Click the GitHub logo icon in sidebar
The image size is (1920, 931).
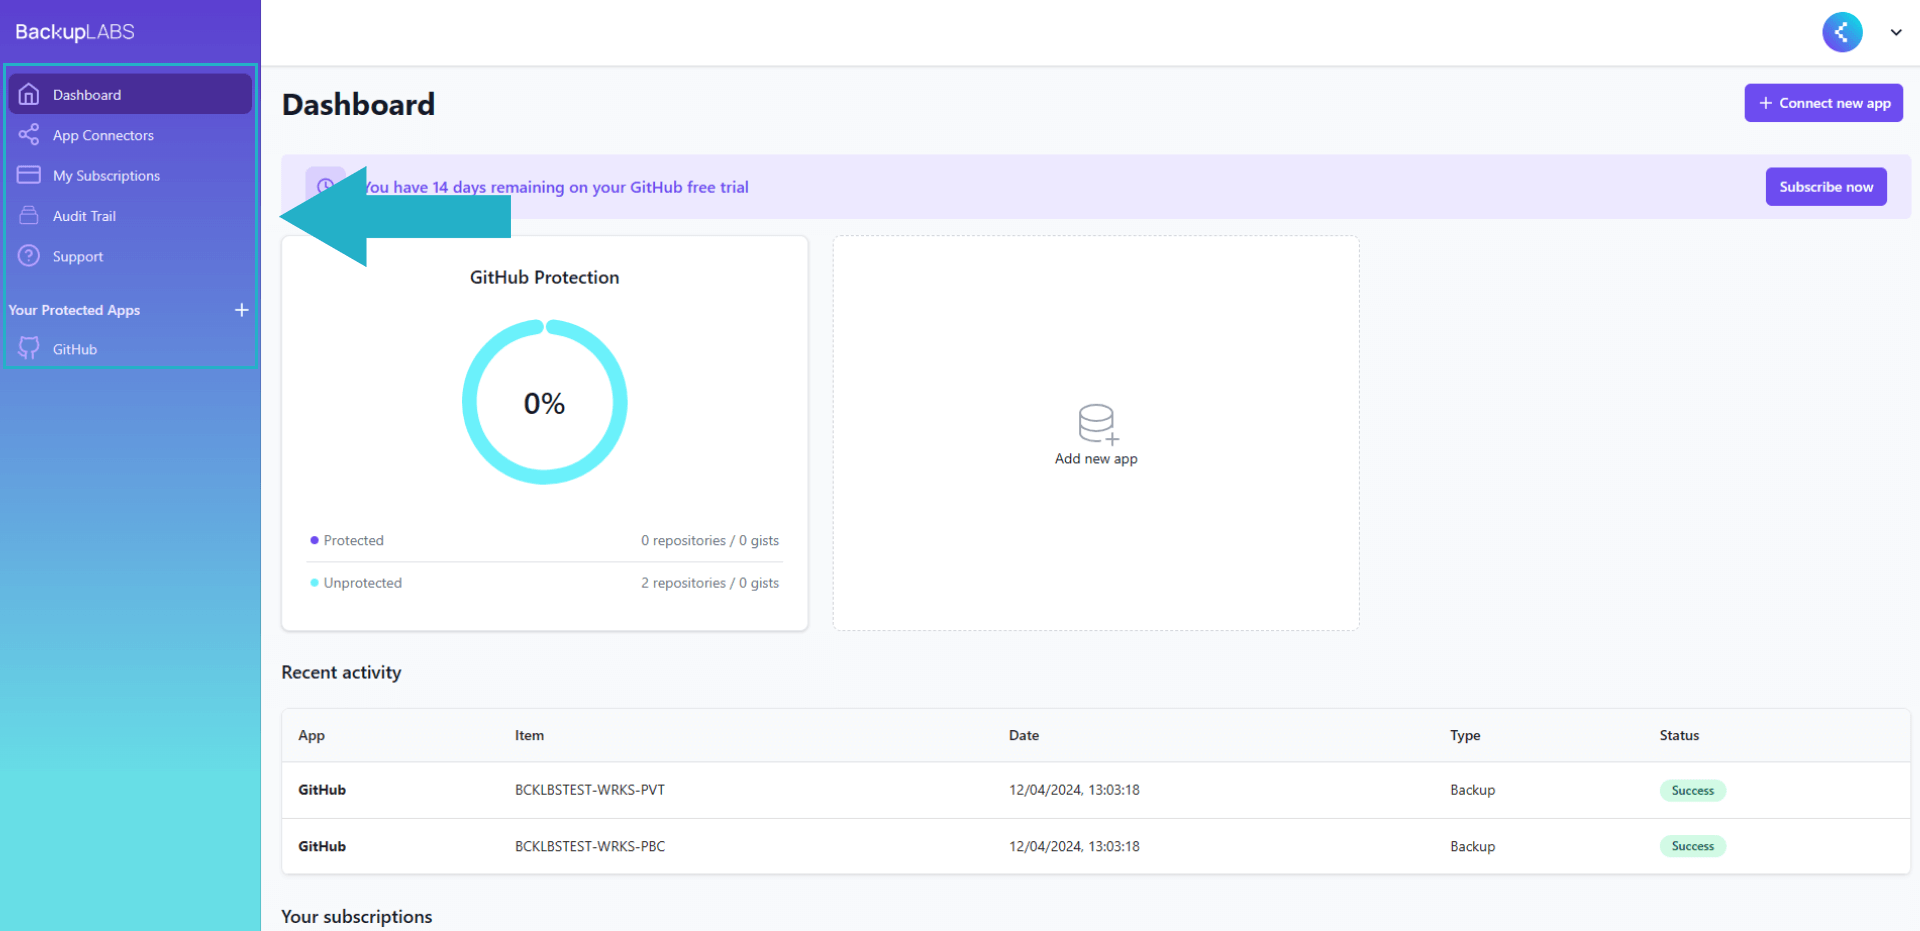pyautogui.click(x=29, y=348)
